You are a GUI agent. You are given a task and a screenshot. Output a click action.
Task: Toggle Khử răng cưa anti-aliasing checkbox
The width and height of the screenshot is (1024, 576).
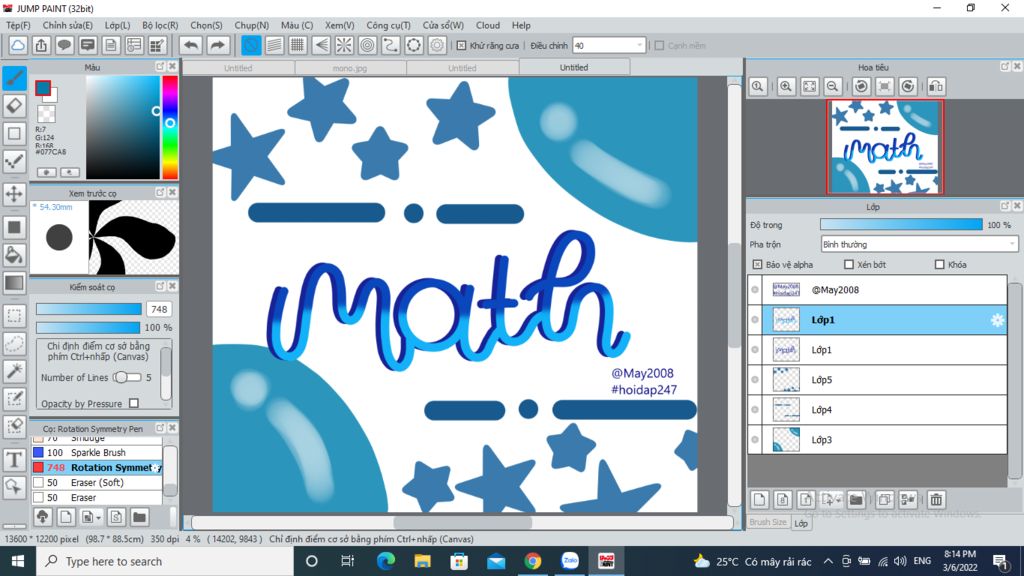[x=462, y=46]
